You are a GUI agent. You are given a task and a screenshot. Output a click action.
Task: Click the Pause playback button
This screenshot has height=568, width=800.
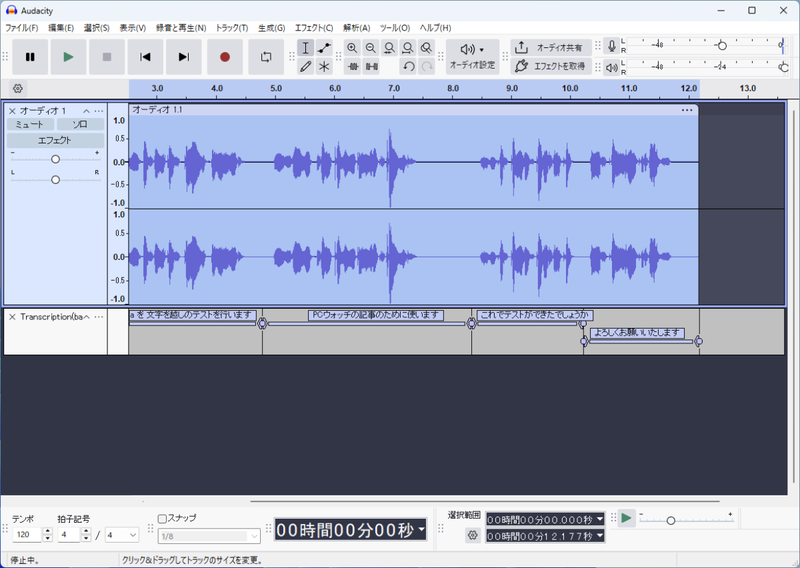click(x=30, y=57)
